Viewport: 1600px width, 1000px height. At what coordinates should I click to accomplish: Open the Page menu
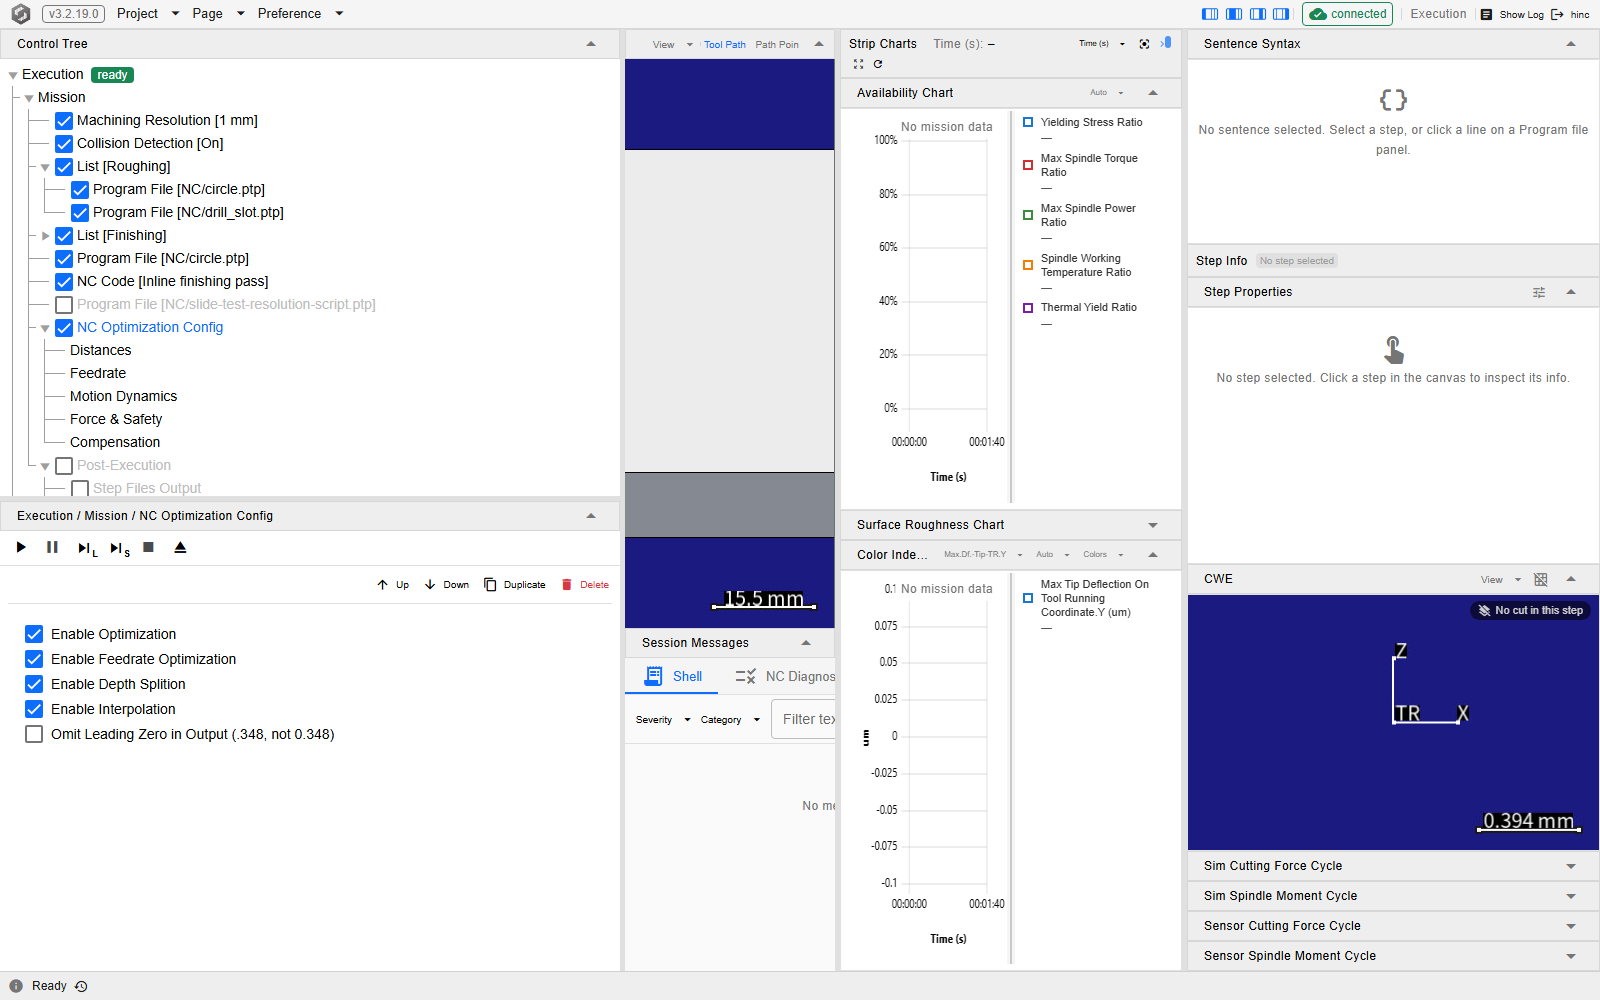(x=218, y=14)
